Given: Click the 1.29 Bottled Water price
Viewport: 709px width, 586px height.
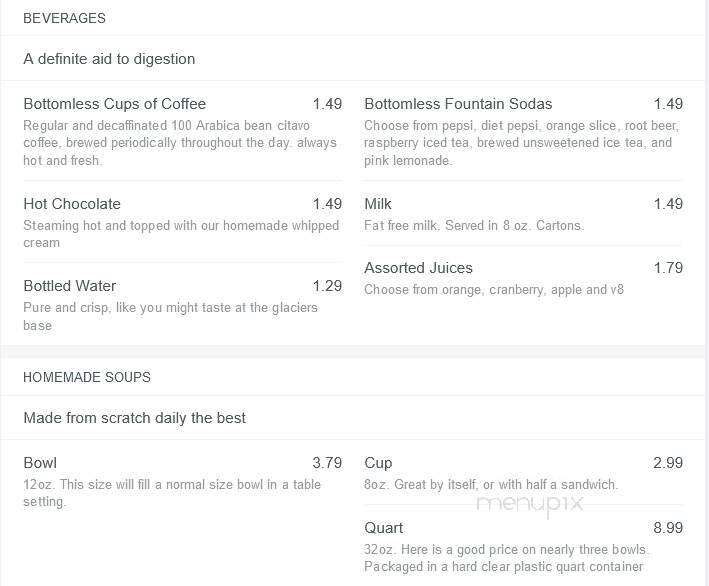Looking at the screenshot, I should 327,286.
